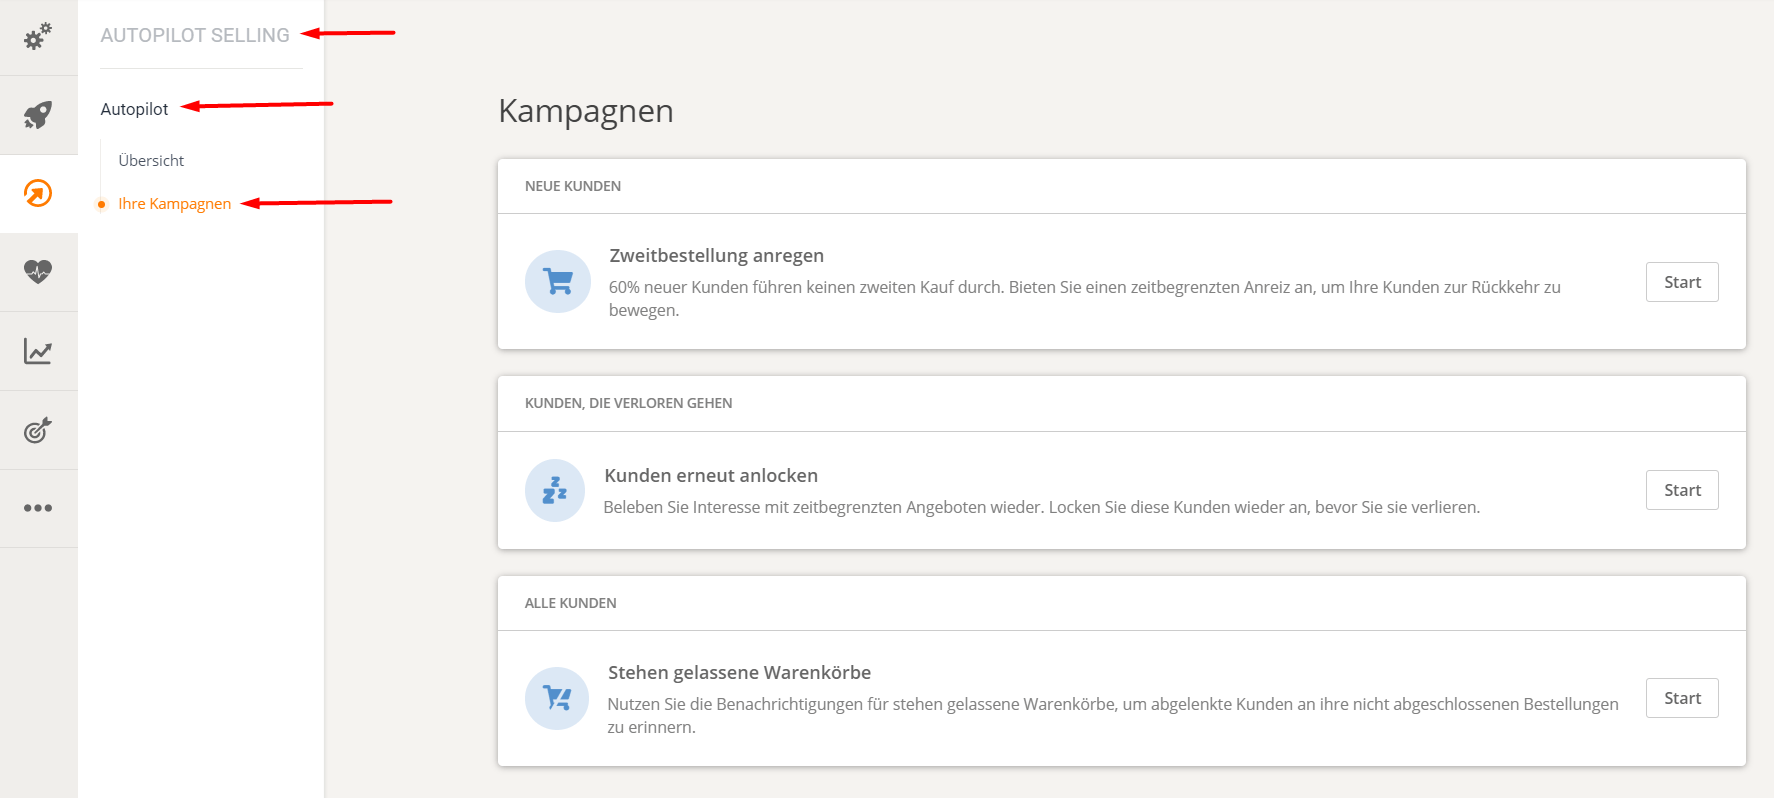Click the KUNDEN, DIE VERLOREN GEHEN header
1774x798 pixels.
[628, 403]
